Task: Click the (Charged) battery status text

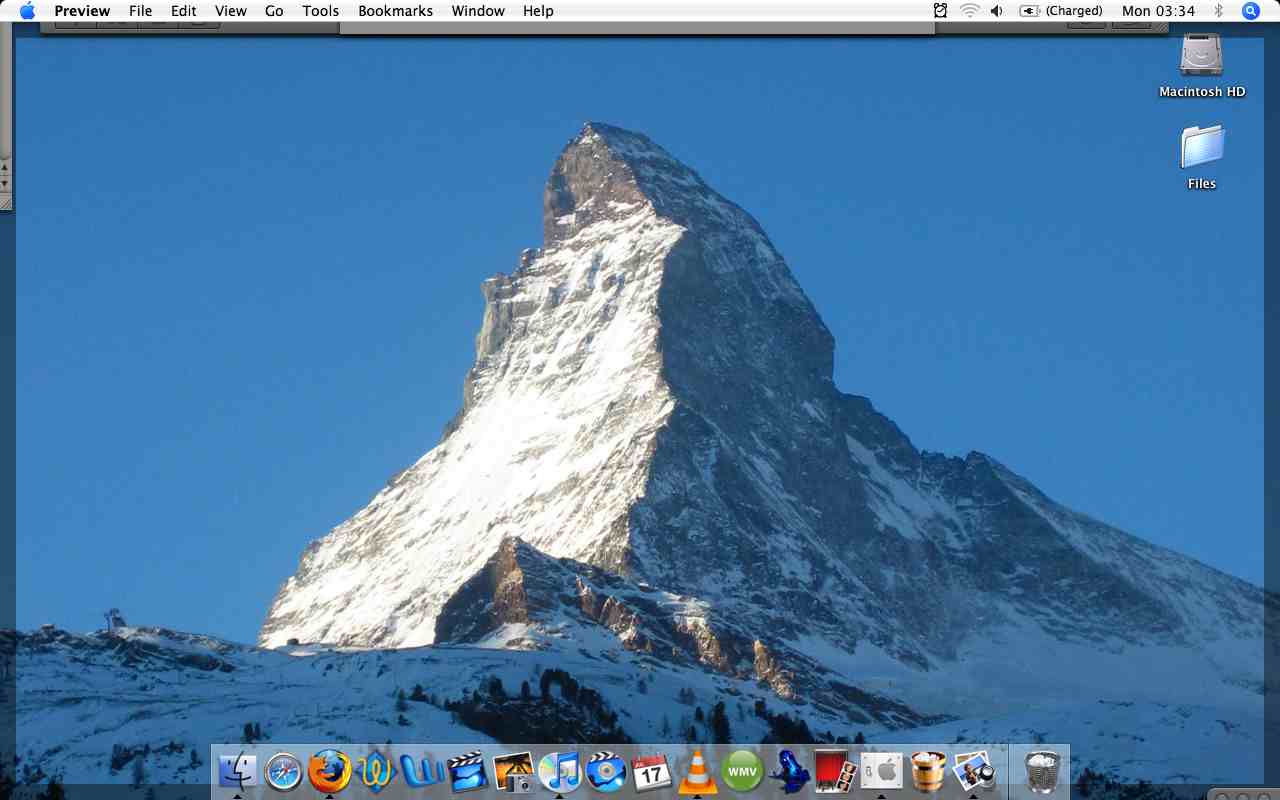Action: 1074,11
